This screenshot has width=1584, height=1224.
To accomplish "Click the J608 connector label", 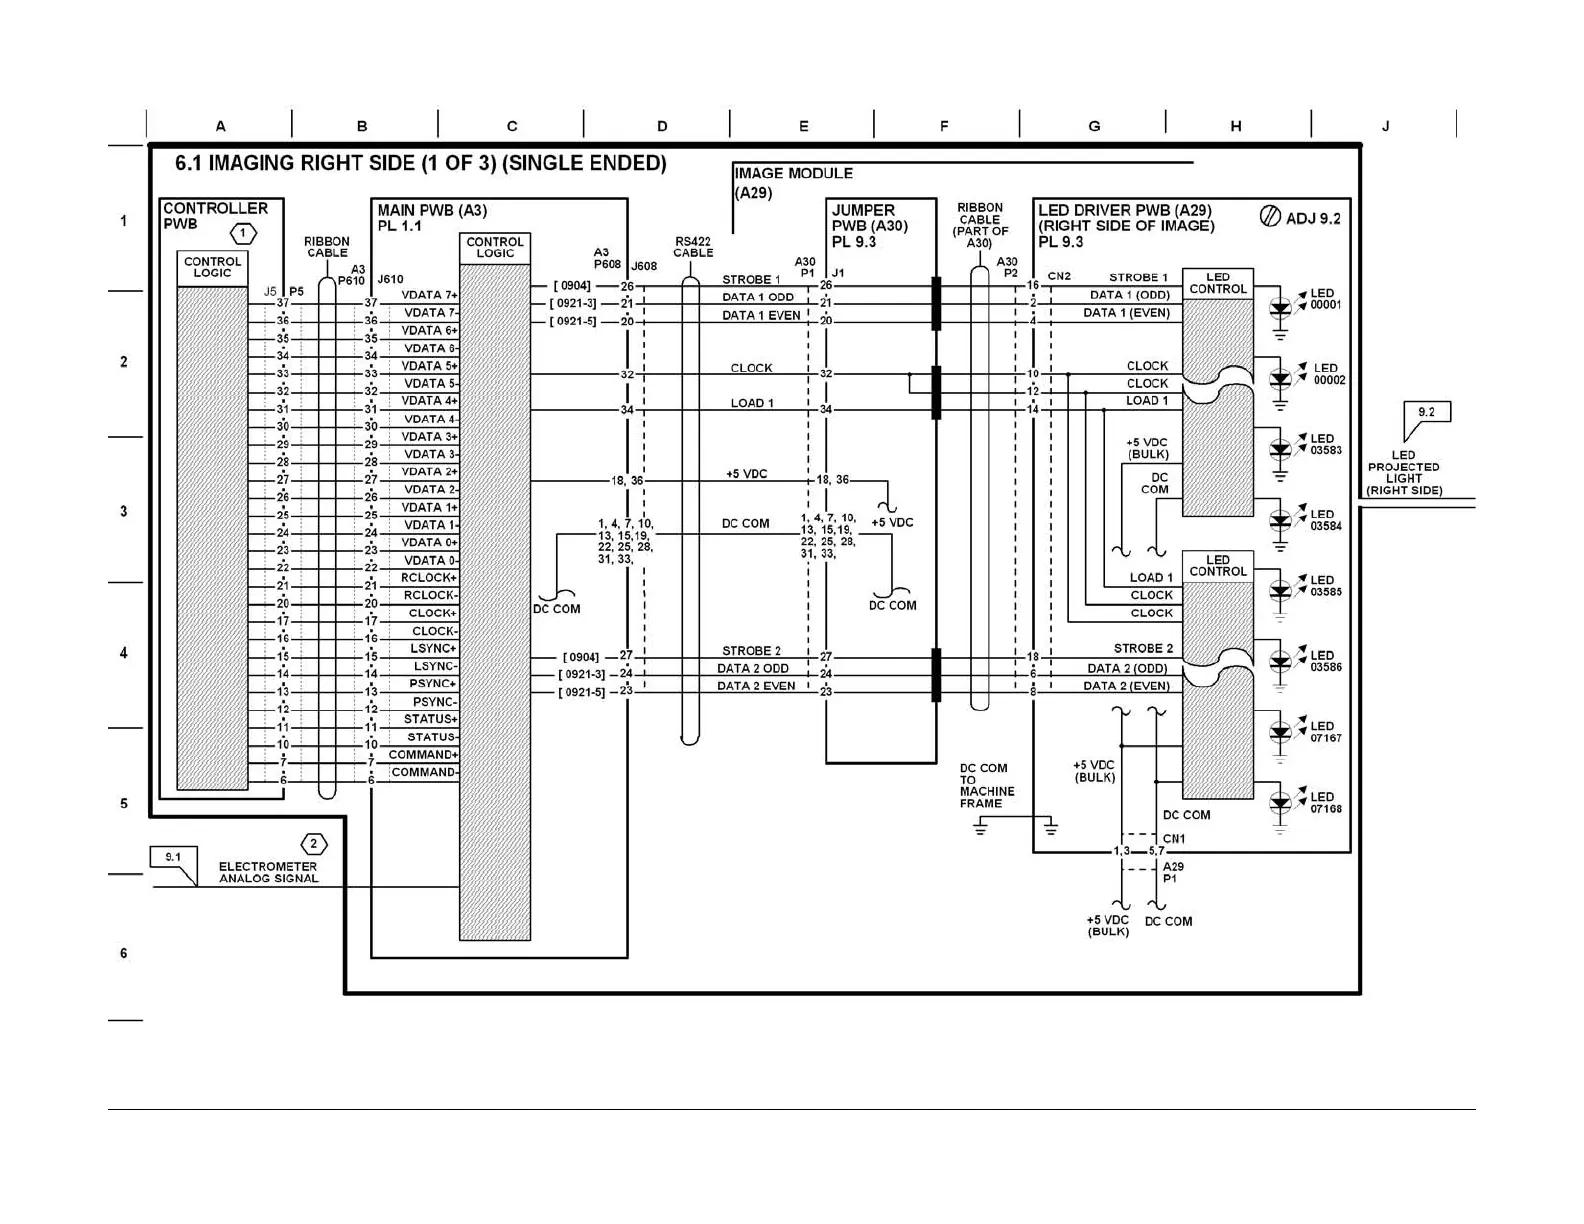I will pos(644,266).
